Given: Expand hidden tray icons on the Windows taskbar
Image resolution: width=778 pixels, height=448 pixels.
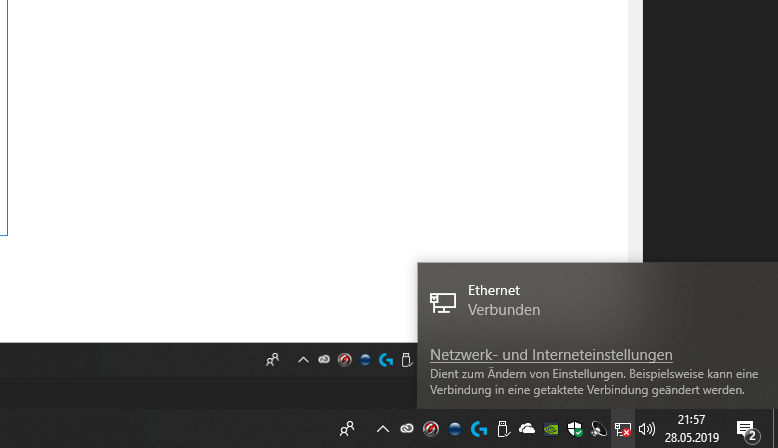Looking at the screenshot, I should 383,429.
